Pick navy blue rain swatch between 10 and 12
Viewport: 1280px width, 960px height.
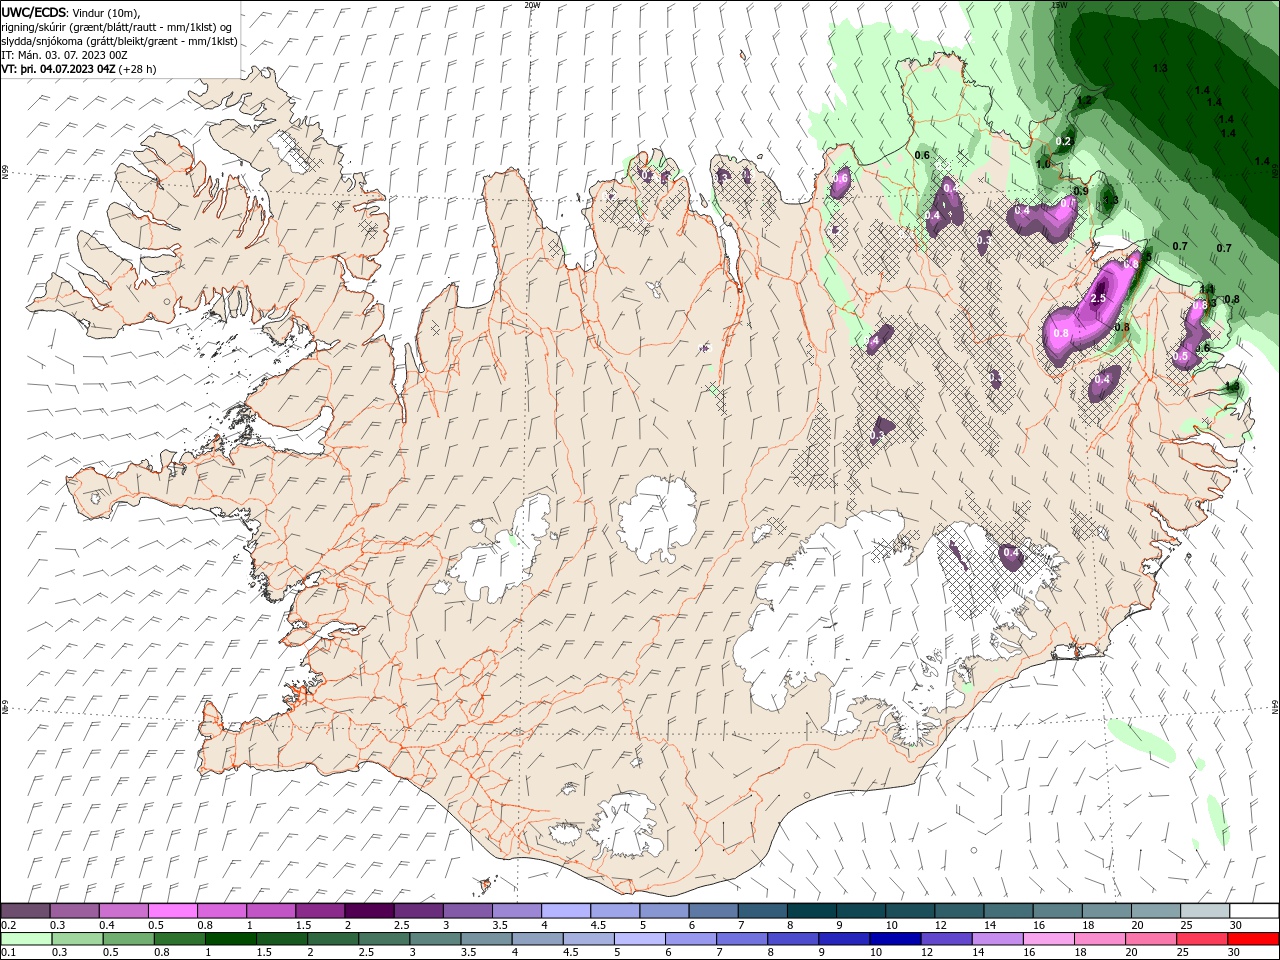coord(895,939)
